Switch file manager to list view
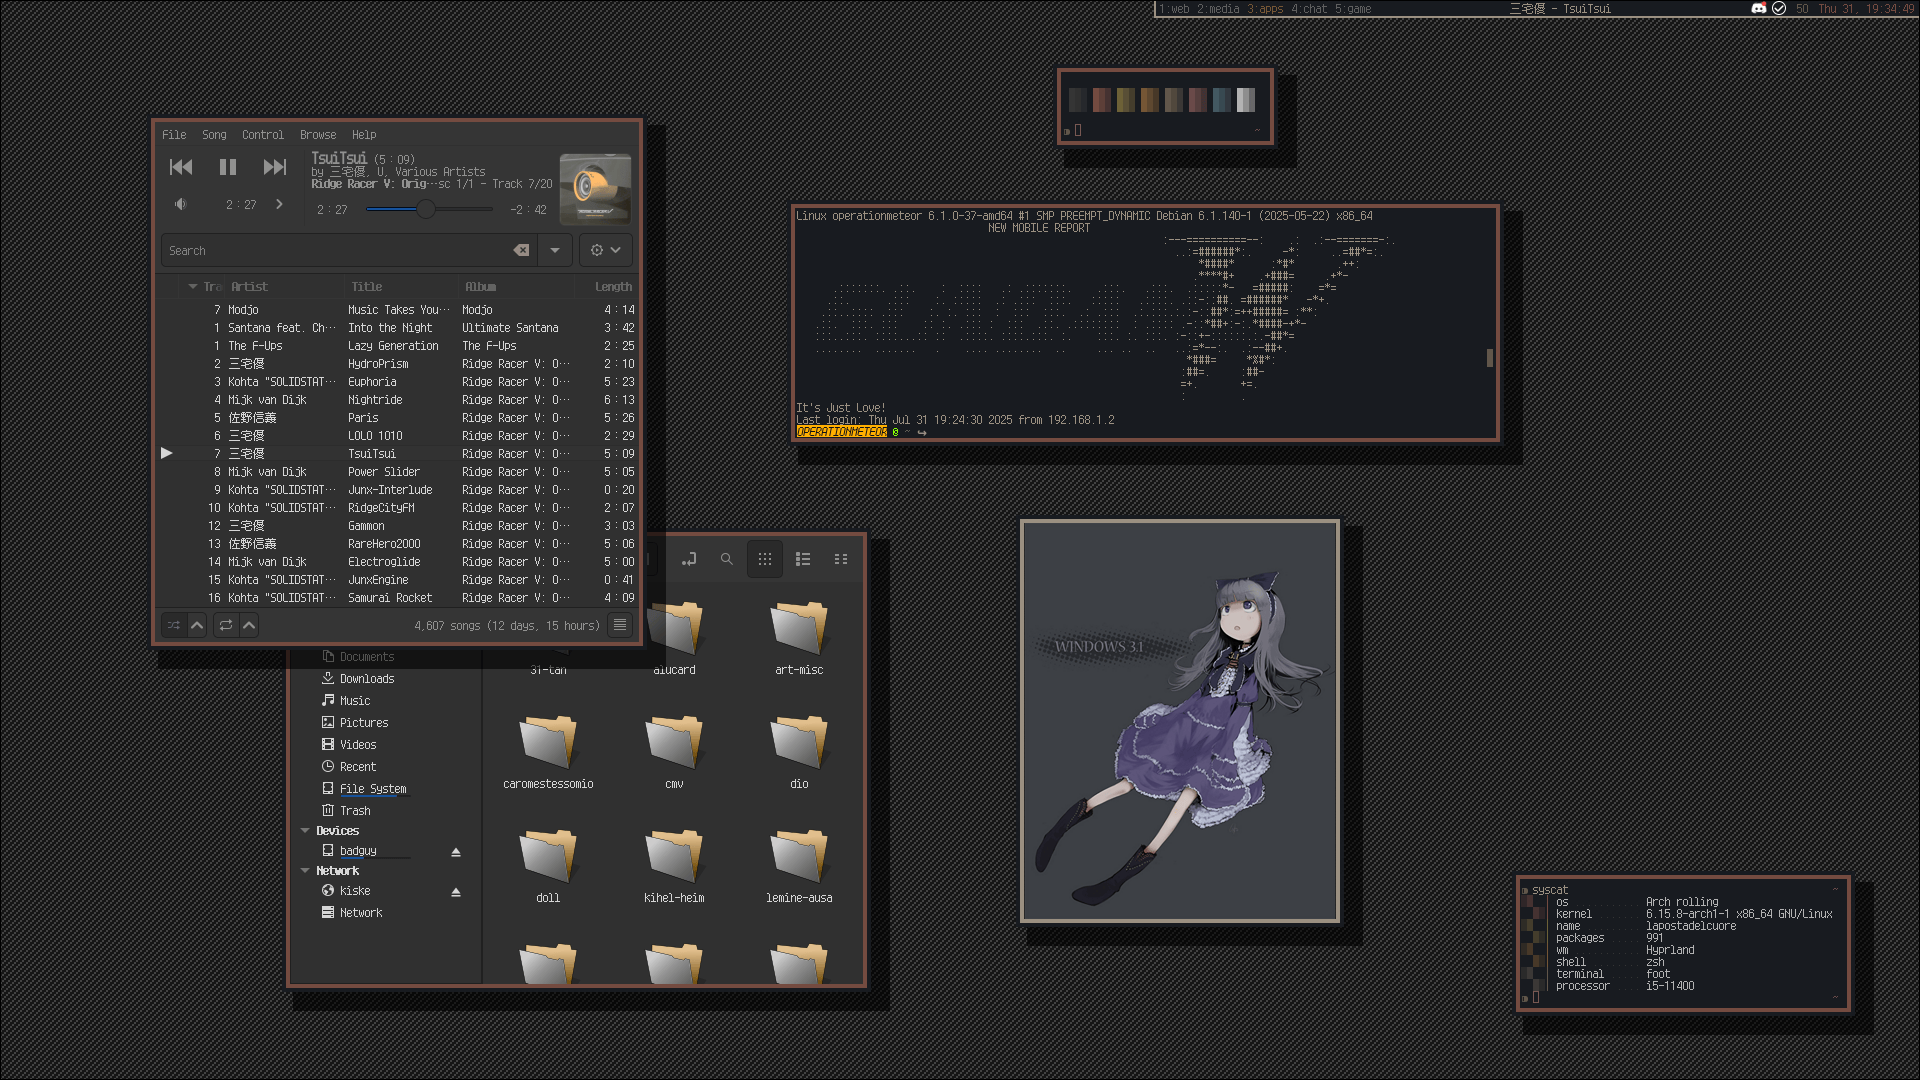This screenshot has height=1080, width=1920. coord(803,559)
